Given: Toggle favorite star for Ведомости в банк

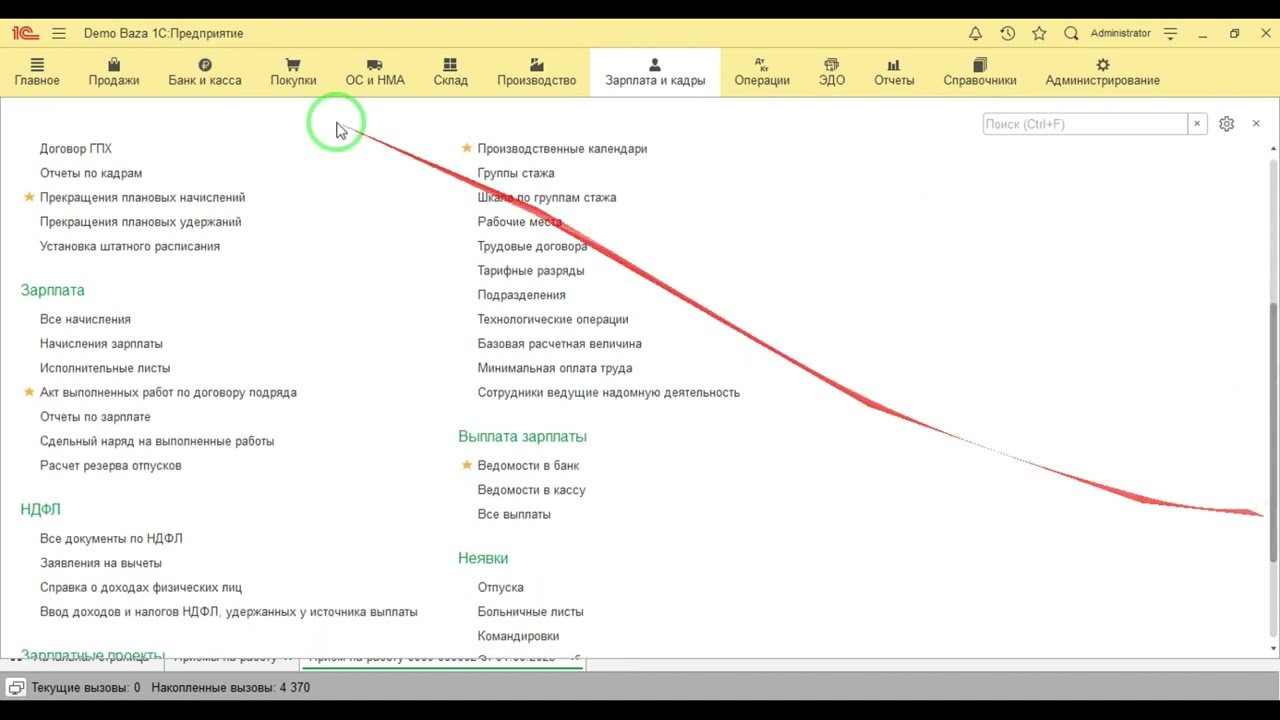Looking at the screenshot, I should pos(467,465).
